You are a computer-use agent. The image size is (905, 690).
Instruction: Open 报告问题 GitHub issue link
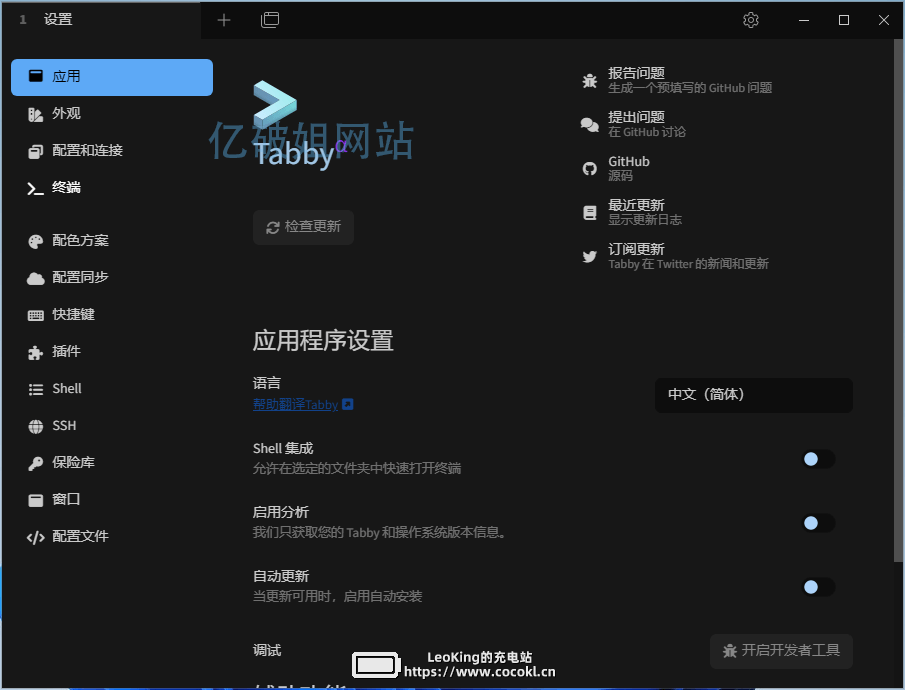coord(678,80)
